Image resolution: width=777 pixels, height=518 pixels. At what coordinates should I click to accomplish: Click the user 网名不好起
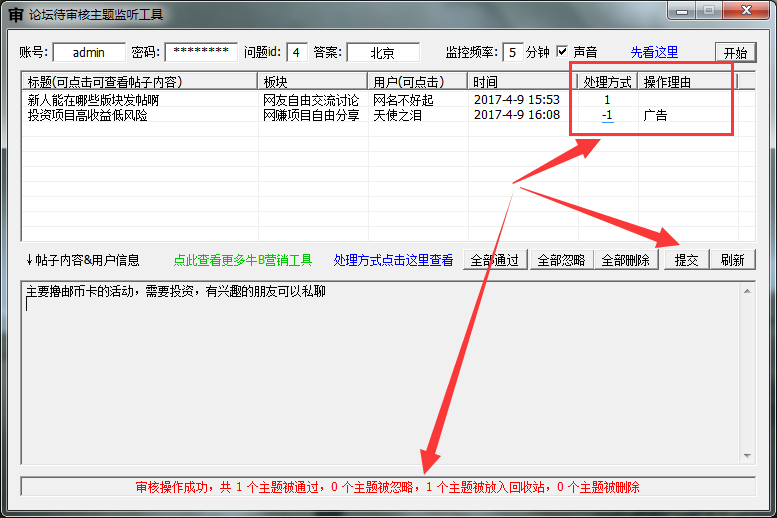[x=403, y=100]
